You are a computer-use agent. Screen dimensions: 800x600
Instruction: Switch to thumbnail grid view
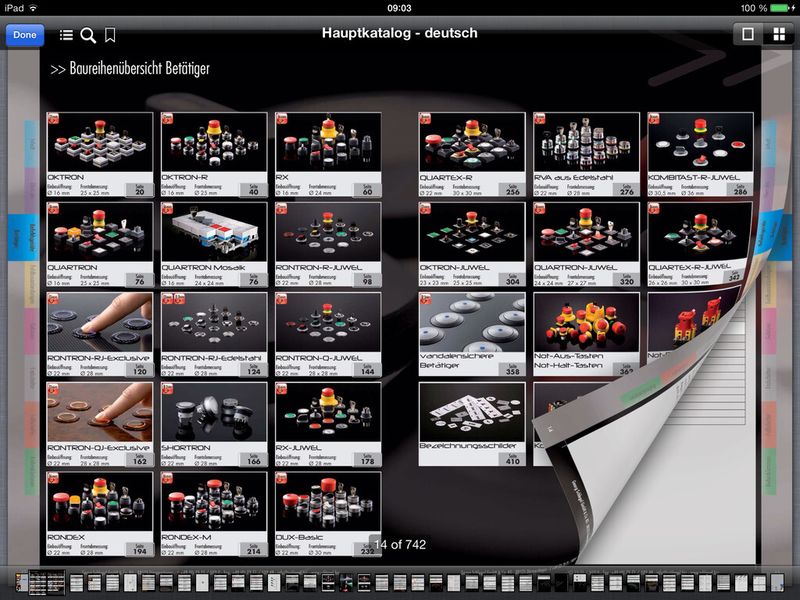779,34
